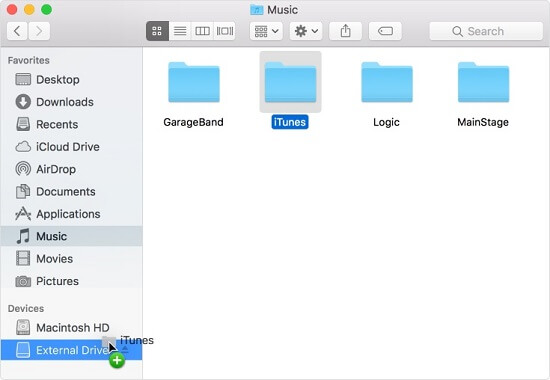Eject the External Drive
Image resolution: width=550 pixels, height=380 pixels.
point(125,349)
